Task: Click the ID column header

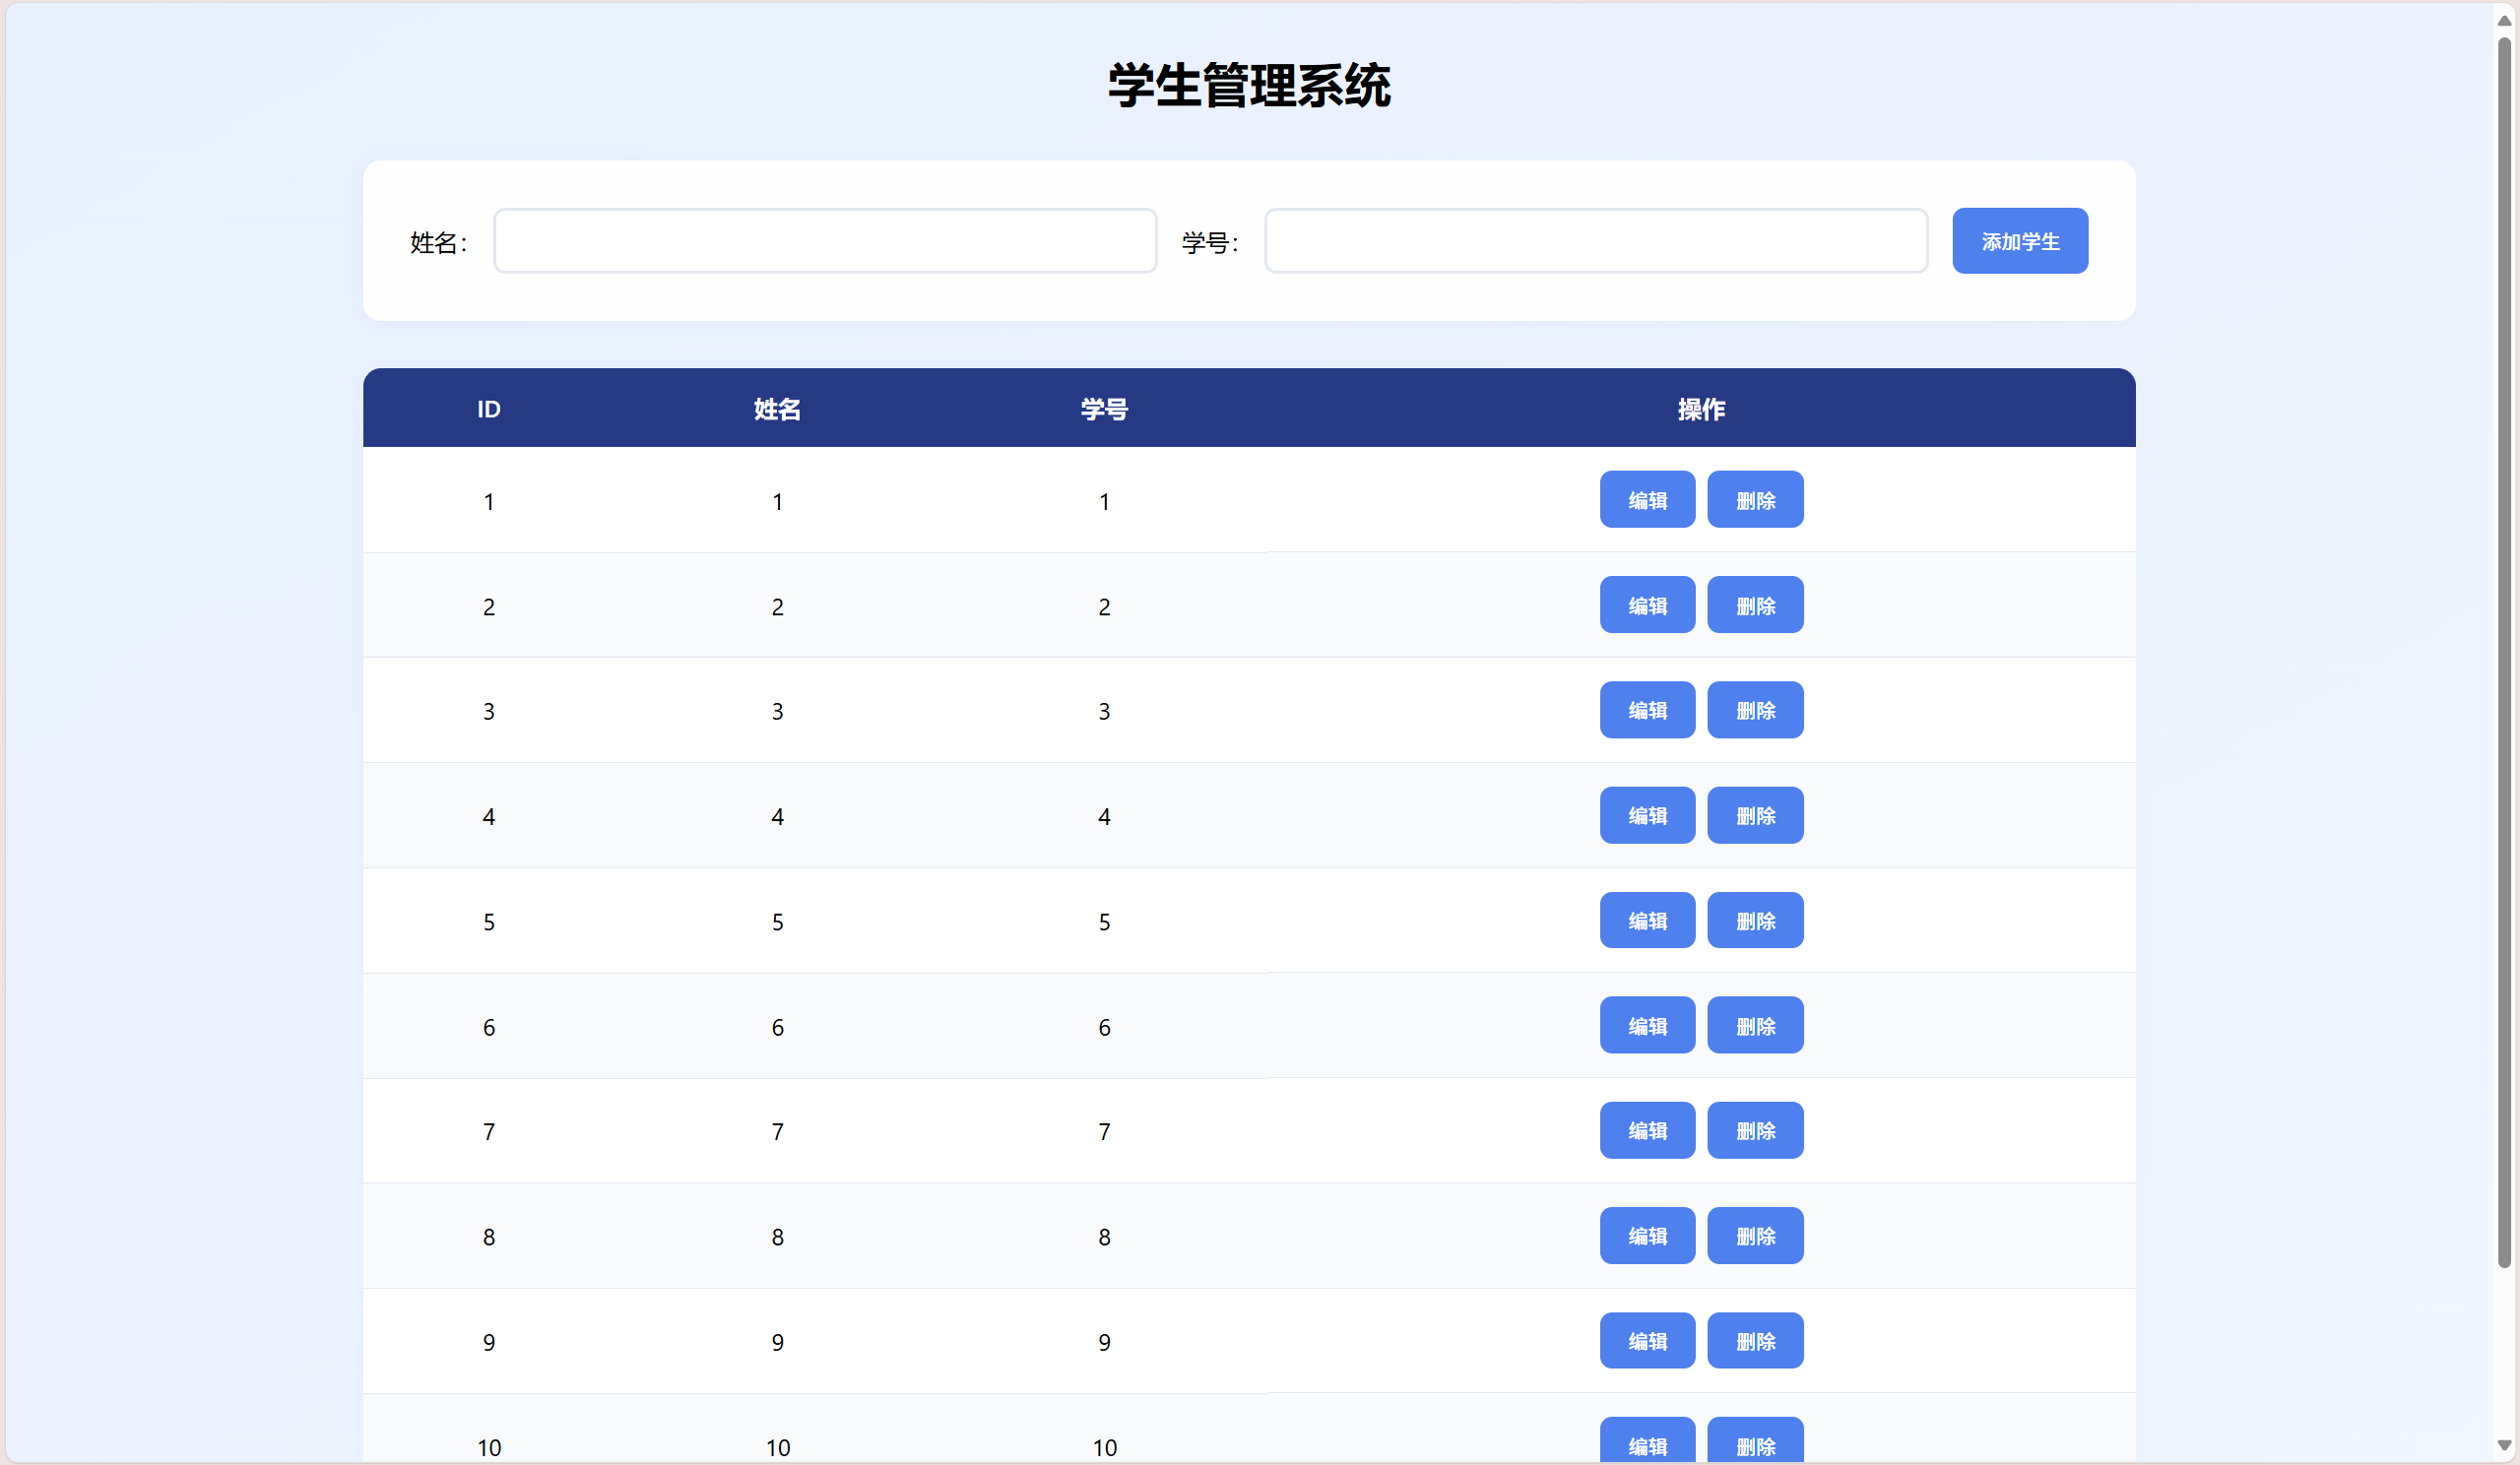Action: coord(488,409)
